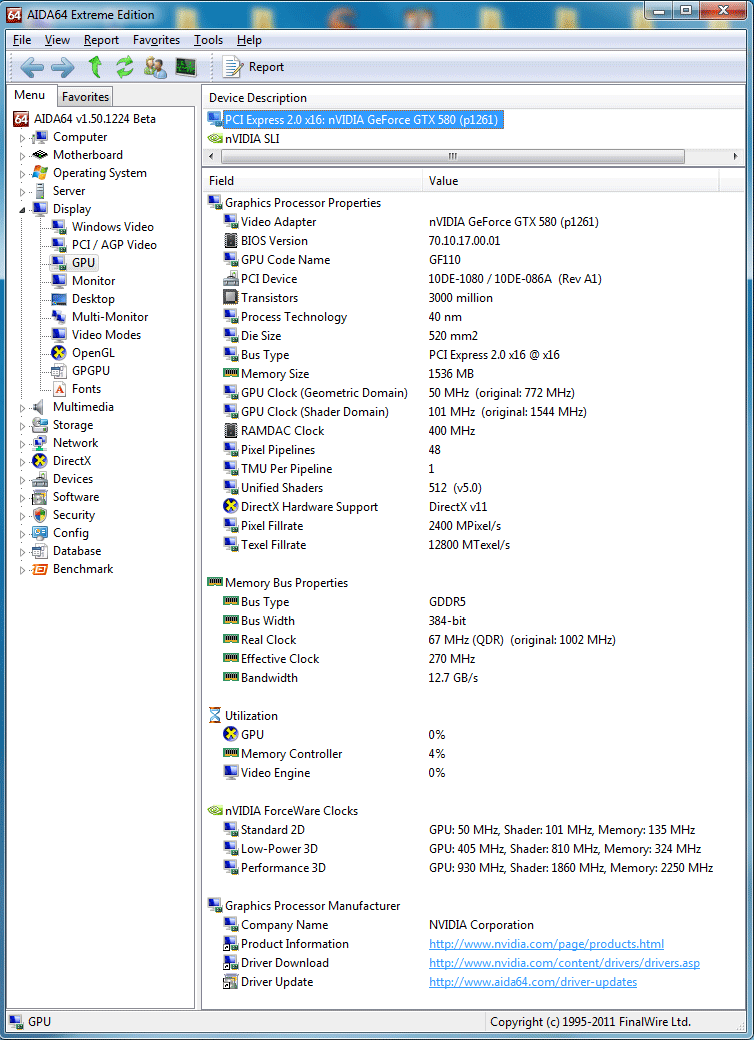Select the Bandwidth 12.7 GB/s row
This screenshot has width=754, height=1040.
pos(473,678)
